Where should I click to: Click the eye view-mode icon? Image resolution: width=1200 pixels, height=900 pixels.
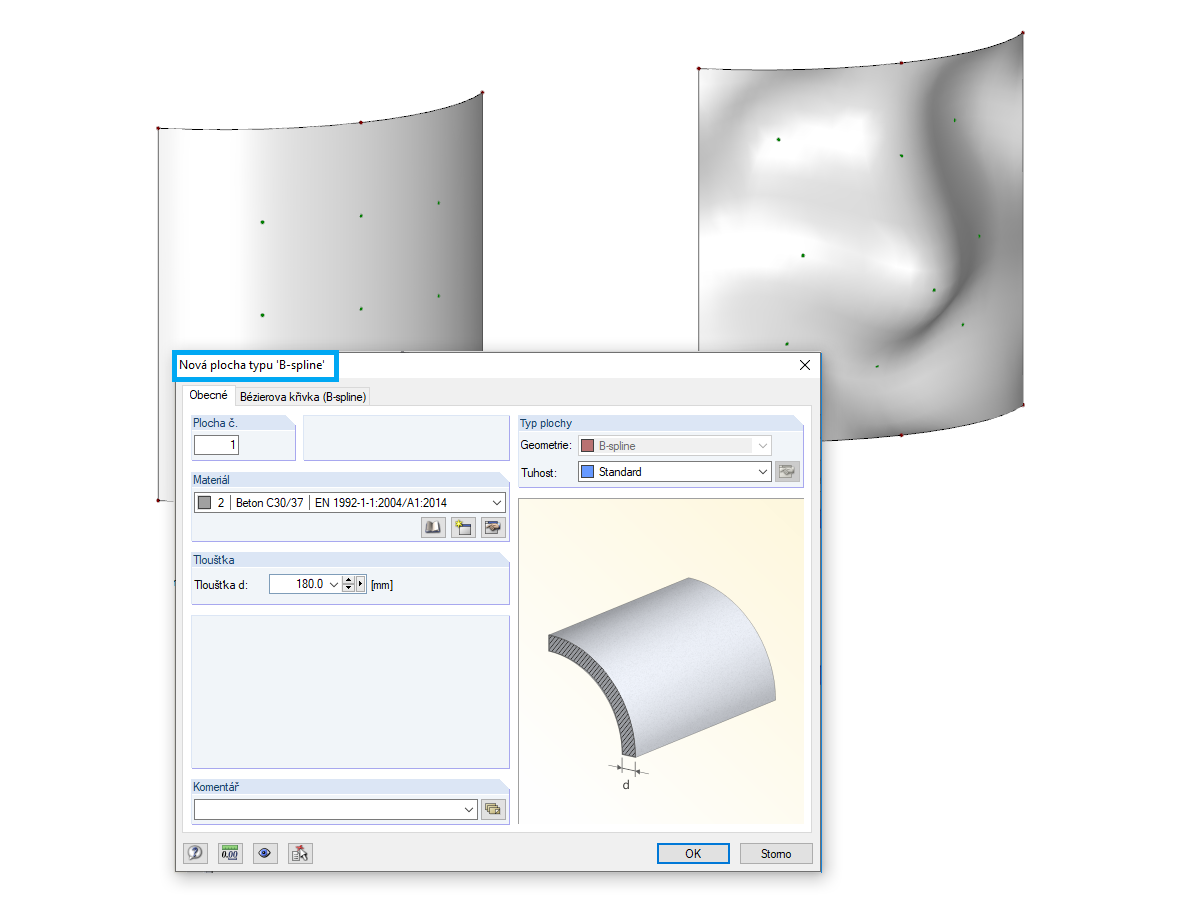[265, 853]
